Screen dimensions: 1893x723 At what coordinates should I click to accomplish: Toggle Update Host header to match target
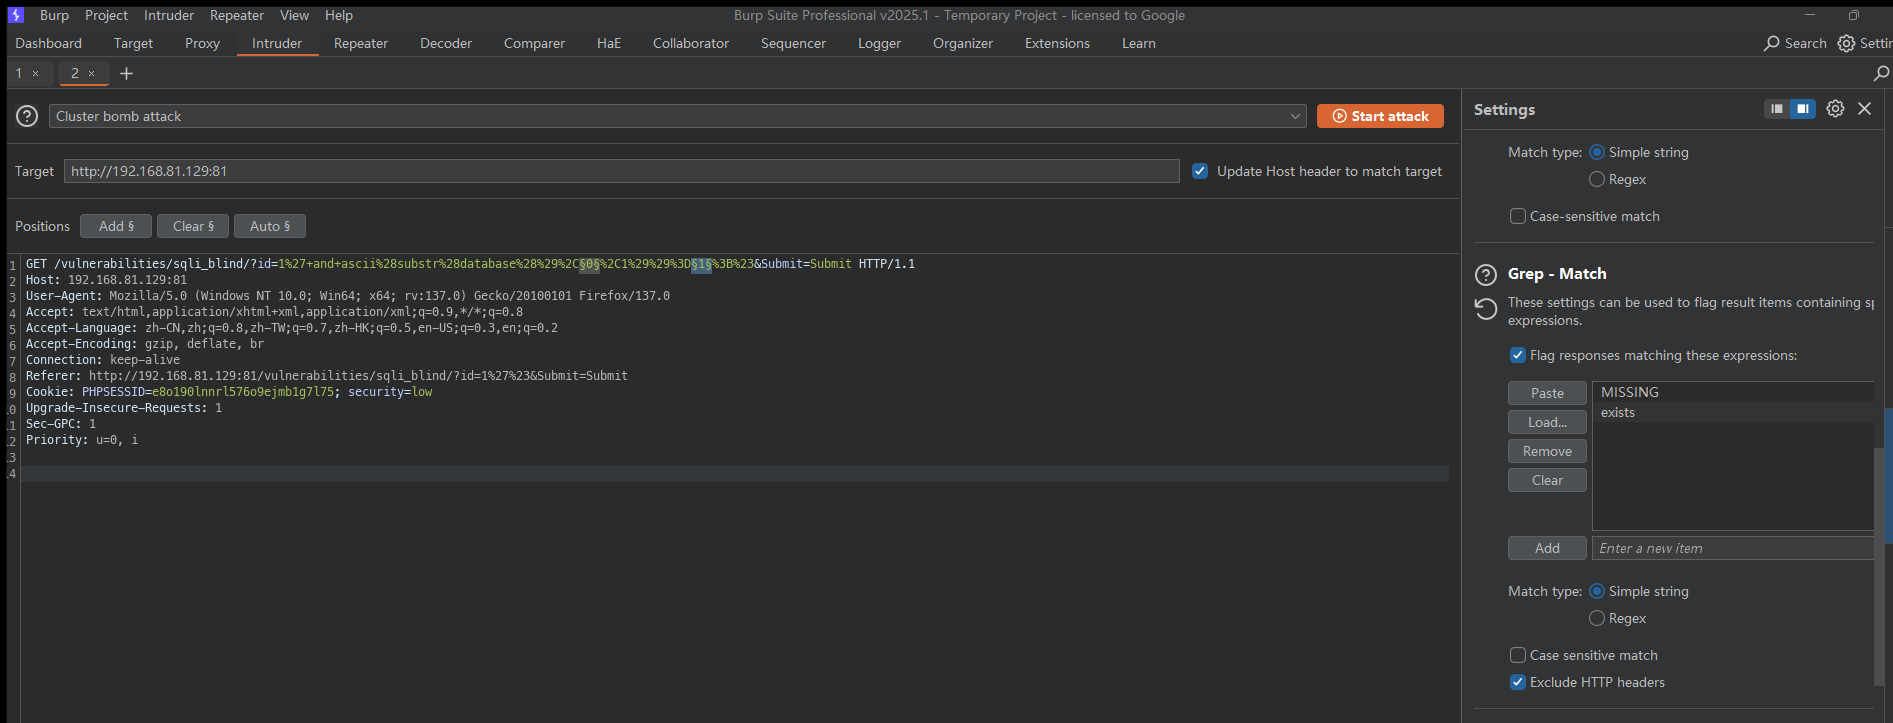click(x=1200, y=171)
